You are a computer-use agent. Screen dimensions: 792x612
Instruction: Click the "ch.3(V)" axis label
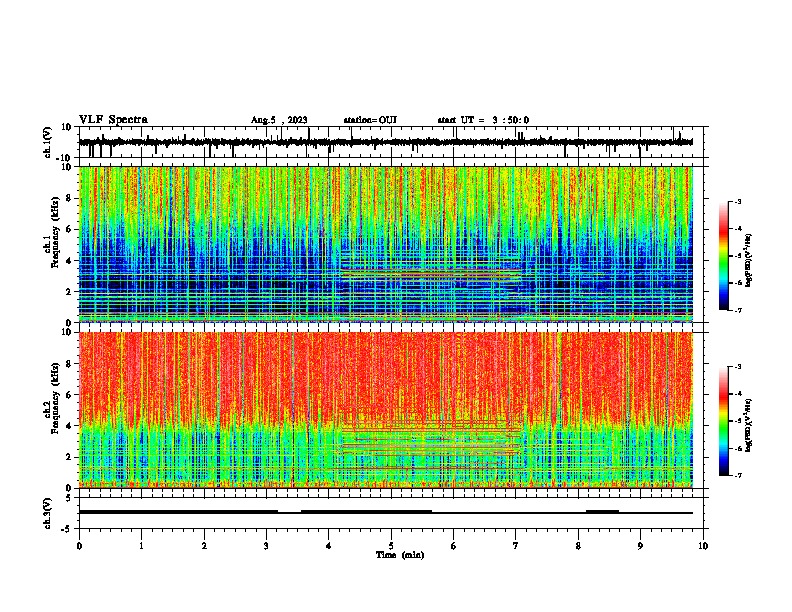48,513
